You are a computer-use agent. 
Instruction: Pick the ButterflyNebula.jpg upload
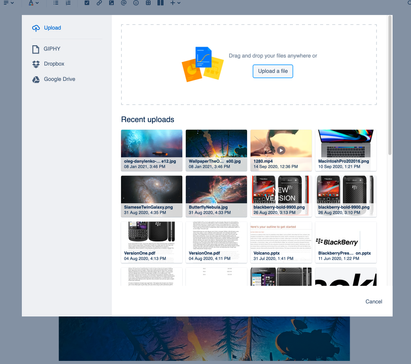[x=216, y=196]
